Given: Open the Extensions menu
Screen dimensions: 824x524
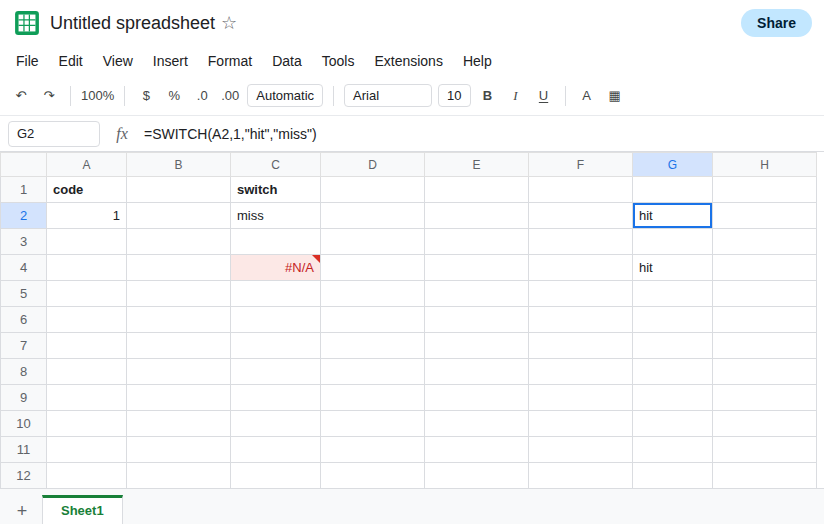Looking at the screenshot, I should (408, 61).
